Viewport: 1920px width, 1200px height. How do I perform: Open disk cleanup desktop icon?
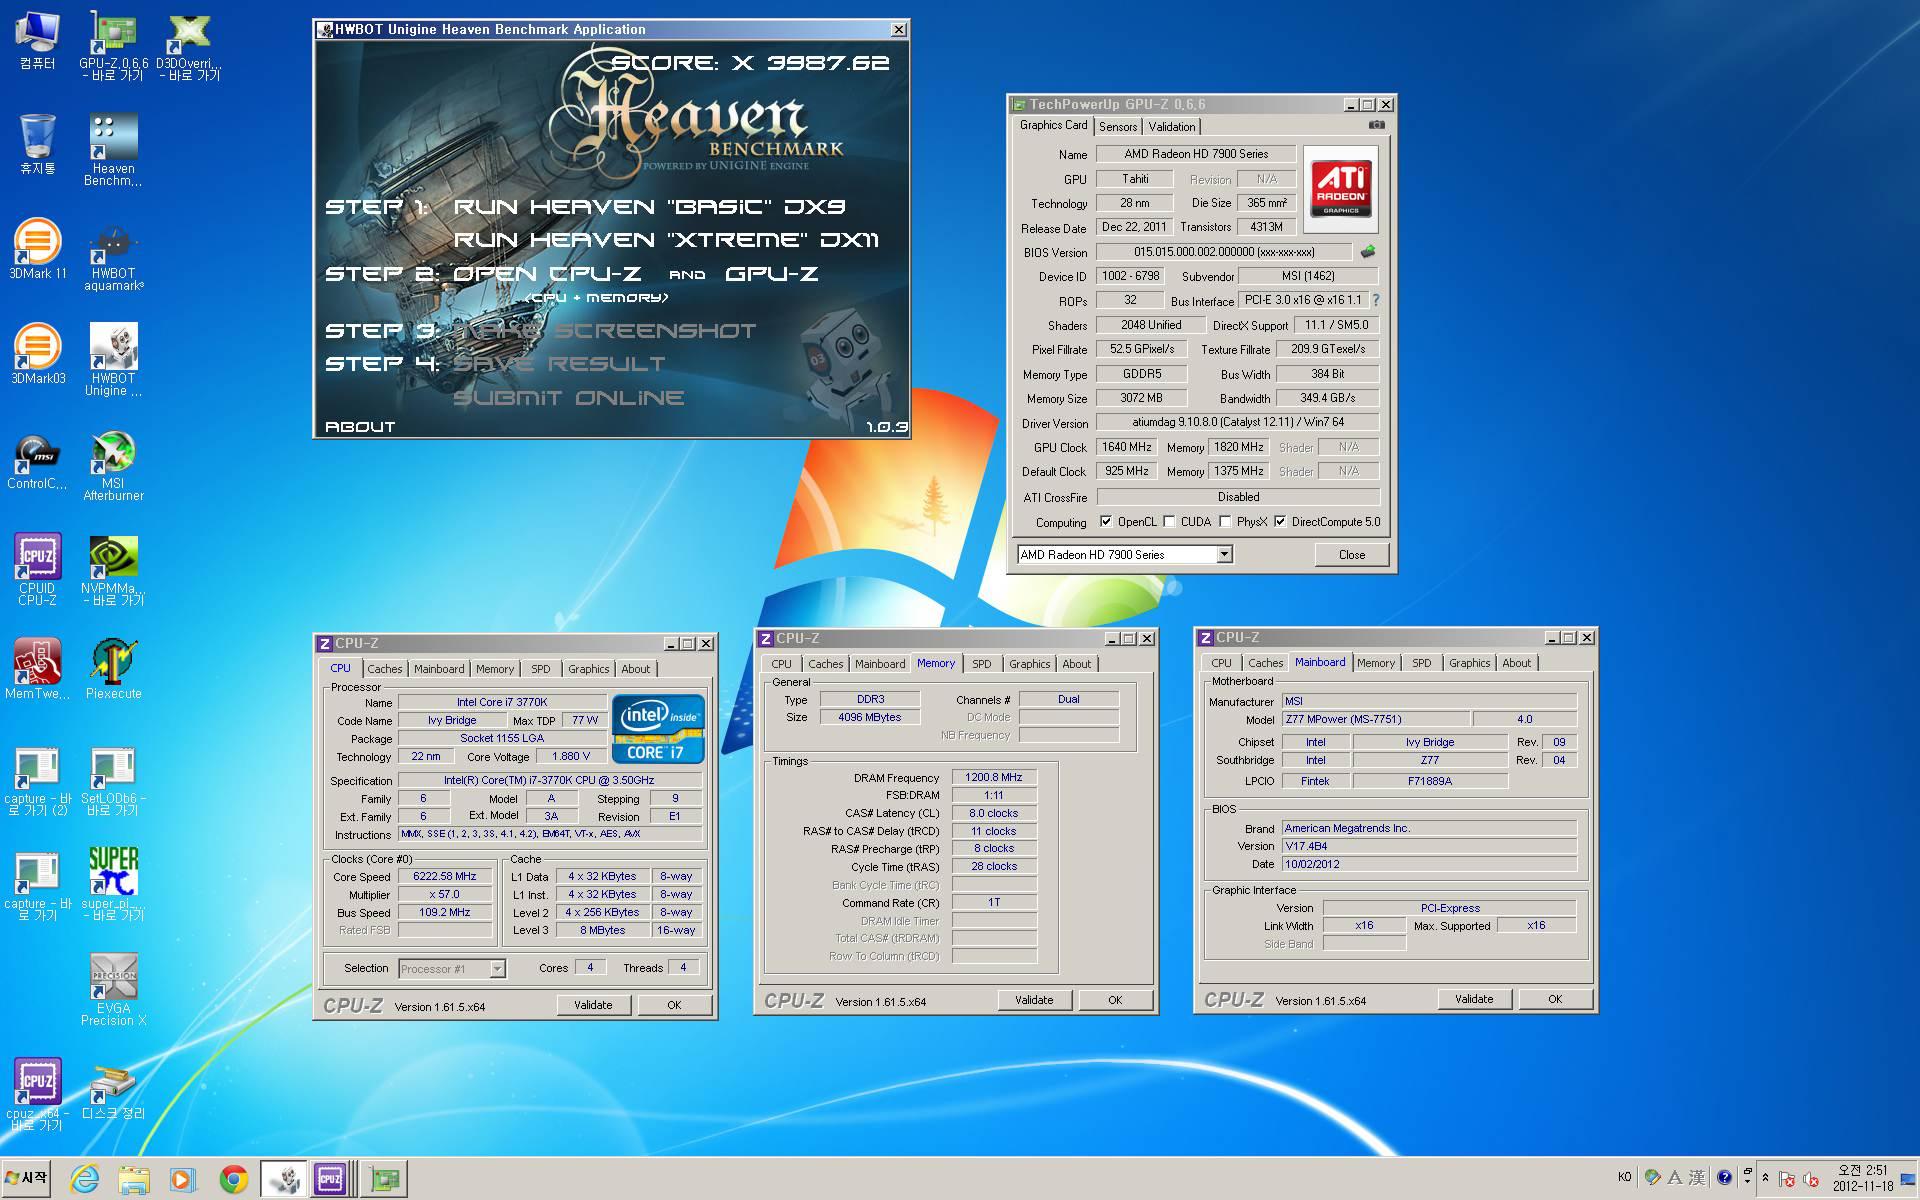[x=113, y=1093]
